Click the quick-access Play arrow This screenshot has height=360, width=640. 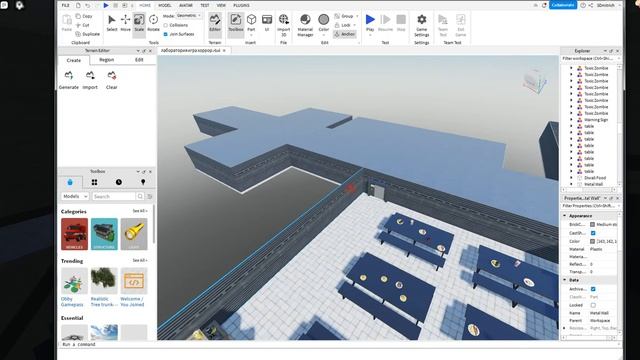tap(106, 5)
